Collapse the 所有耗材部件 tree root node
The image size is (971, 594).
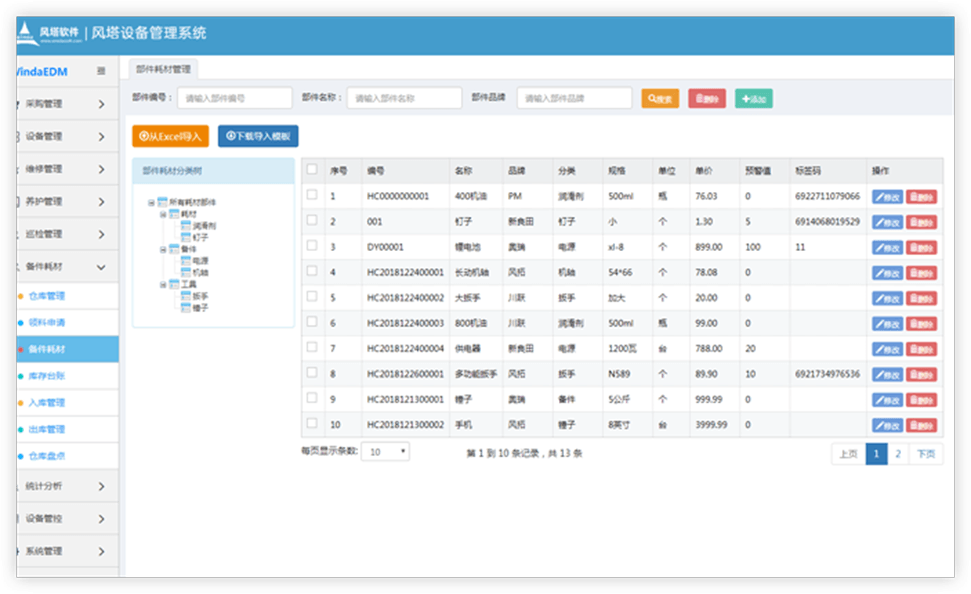[150, 203]
